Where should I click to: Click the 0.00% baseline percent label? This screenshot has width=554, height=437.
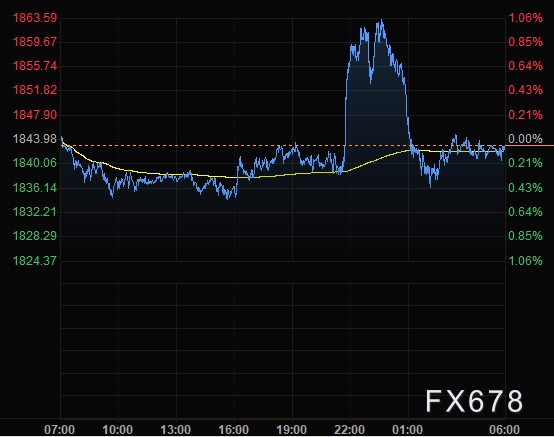click(x=525, y=139)
